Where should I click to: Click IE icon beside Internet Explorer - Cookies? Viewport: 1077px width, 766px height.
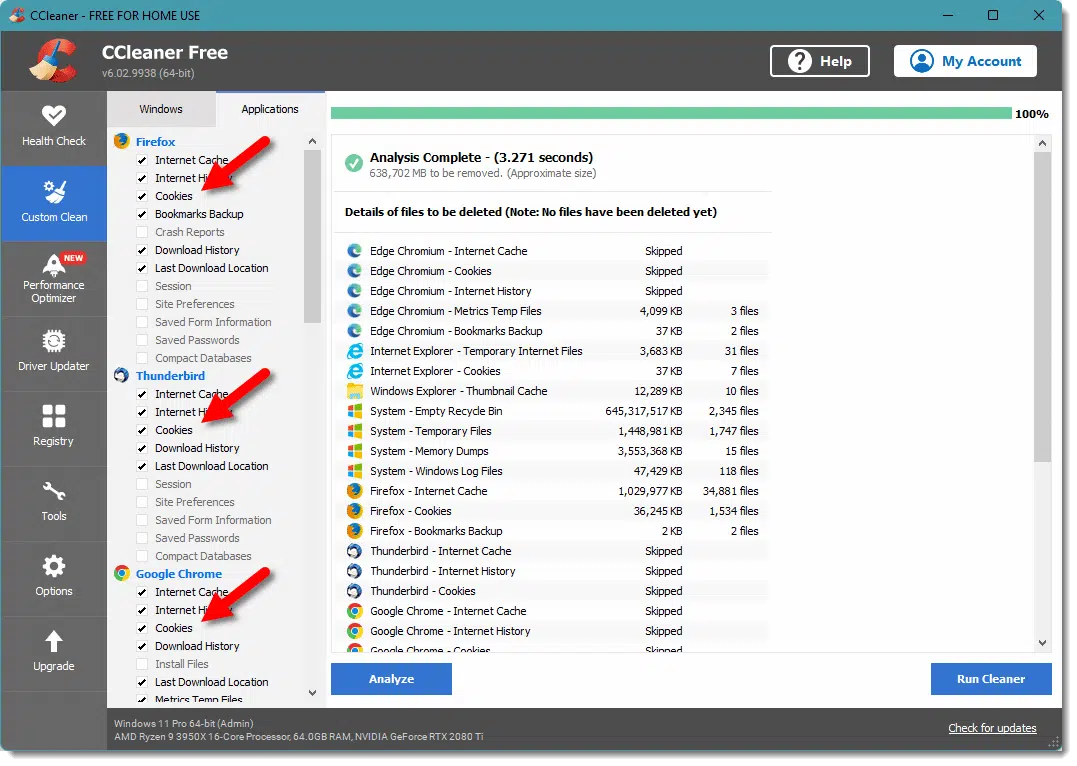[x=354, y=370]
